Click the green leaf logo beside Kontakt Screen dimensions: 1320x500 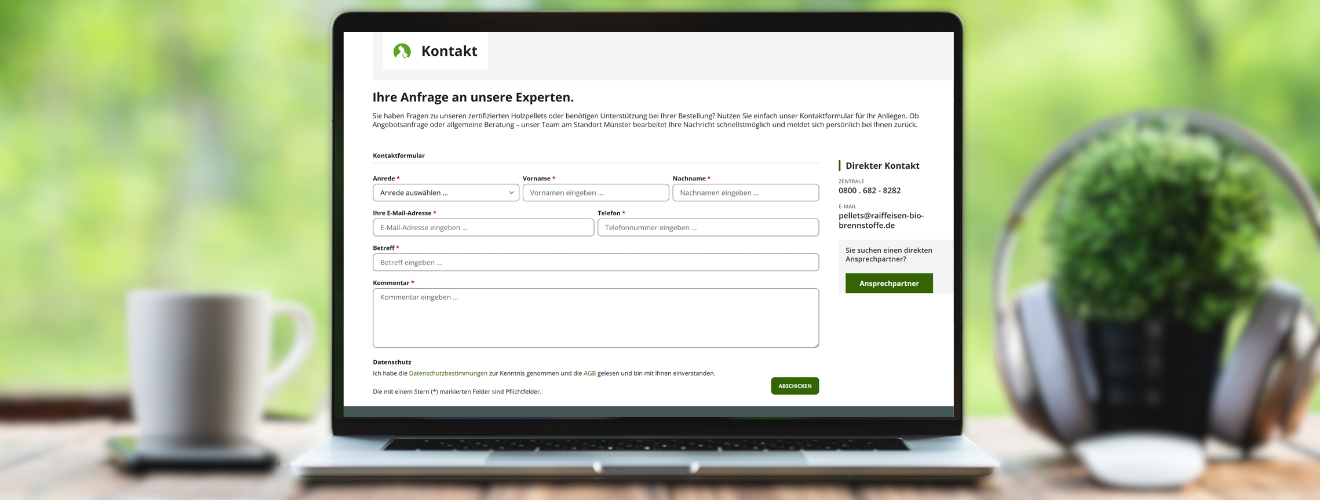coord(402,51)
